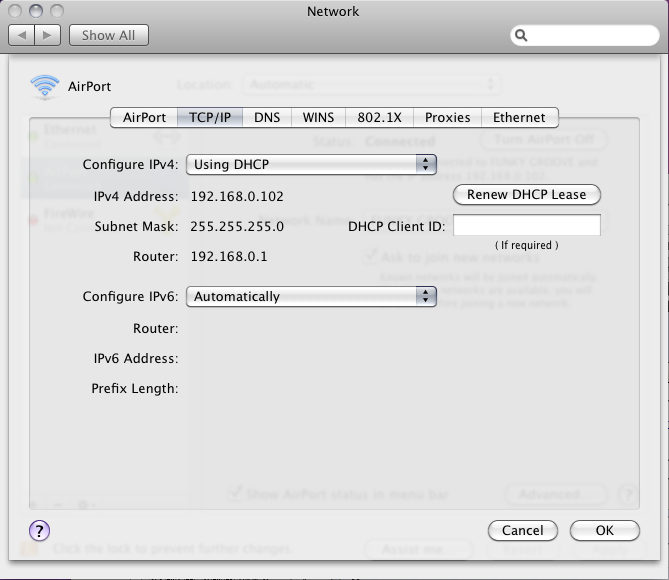Click OK to confirm settings
Image resolution: width=669 pixels, height=580 pixels.
pyautogui.click(x=605, y=530)
